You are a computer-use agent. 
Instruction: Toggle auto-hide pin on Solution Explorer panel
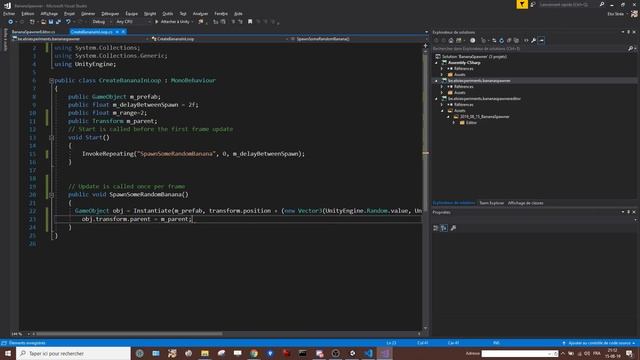click(x=629, y=32)
